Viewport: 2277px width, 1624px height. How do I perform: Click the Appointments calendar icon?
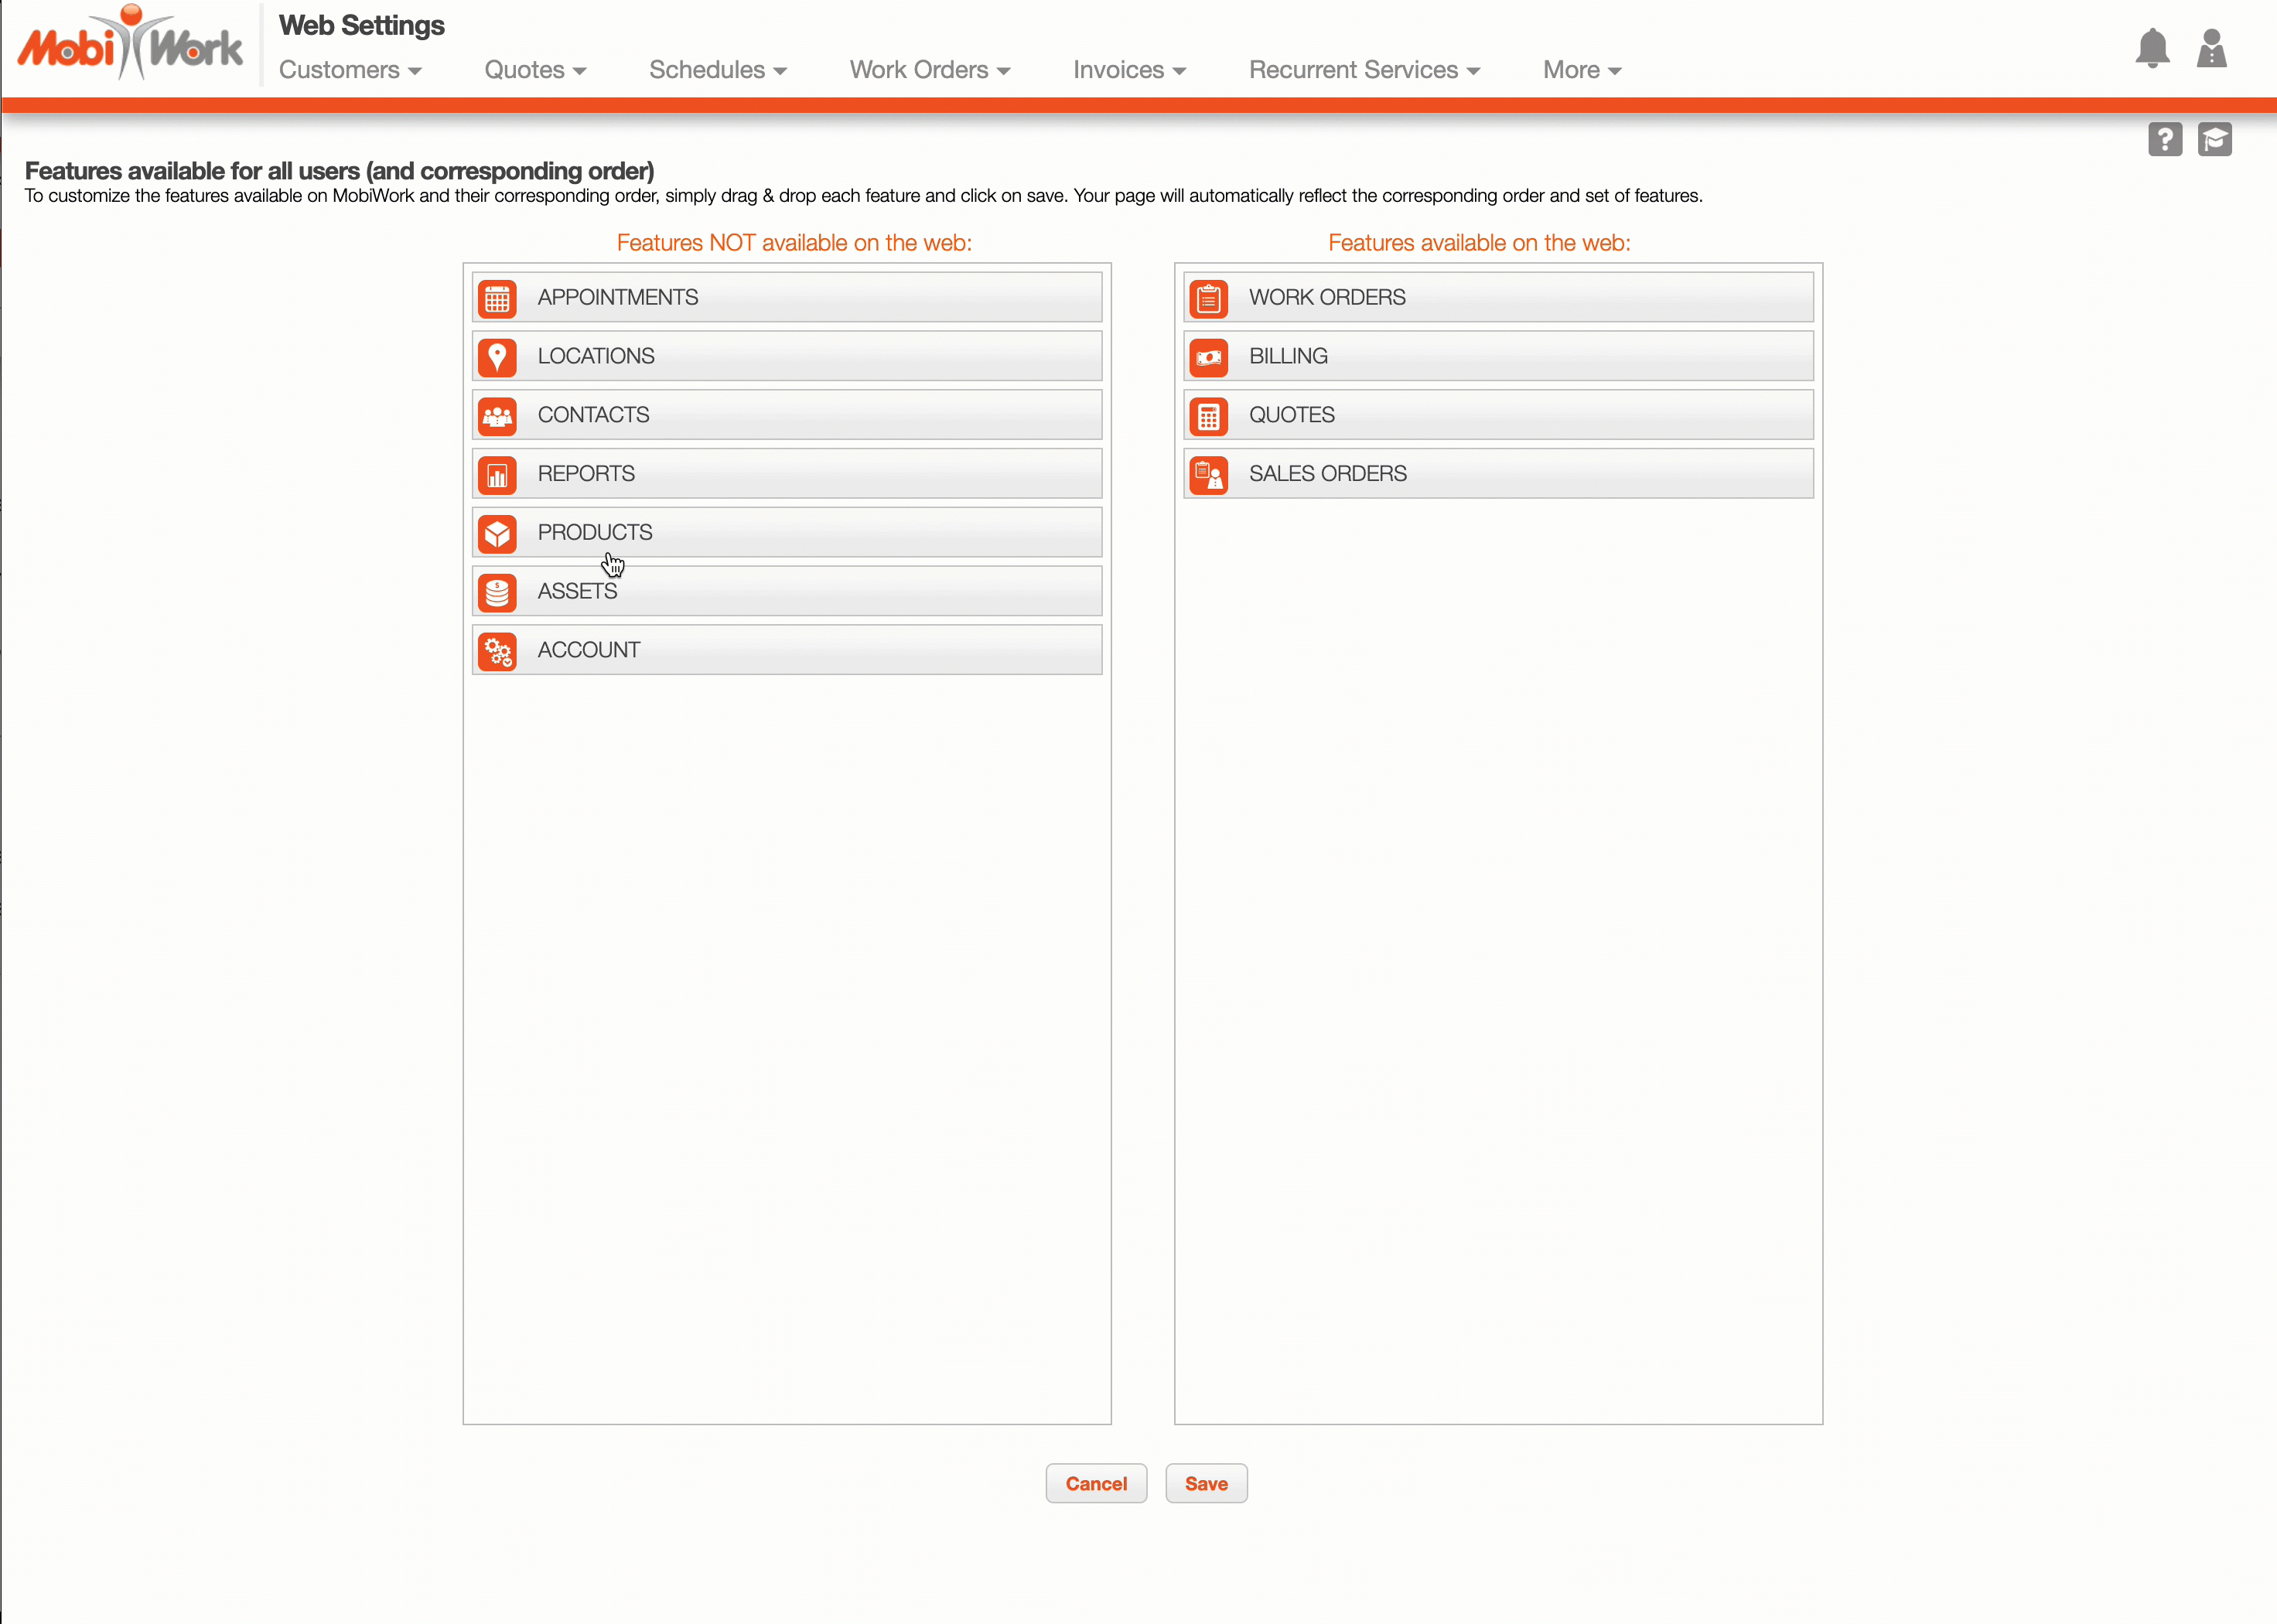pos(497,298)
